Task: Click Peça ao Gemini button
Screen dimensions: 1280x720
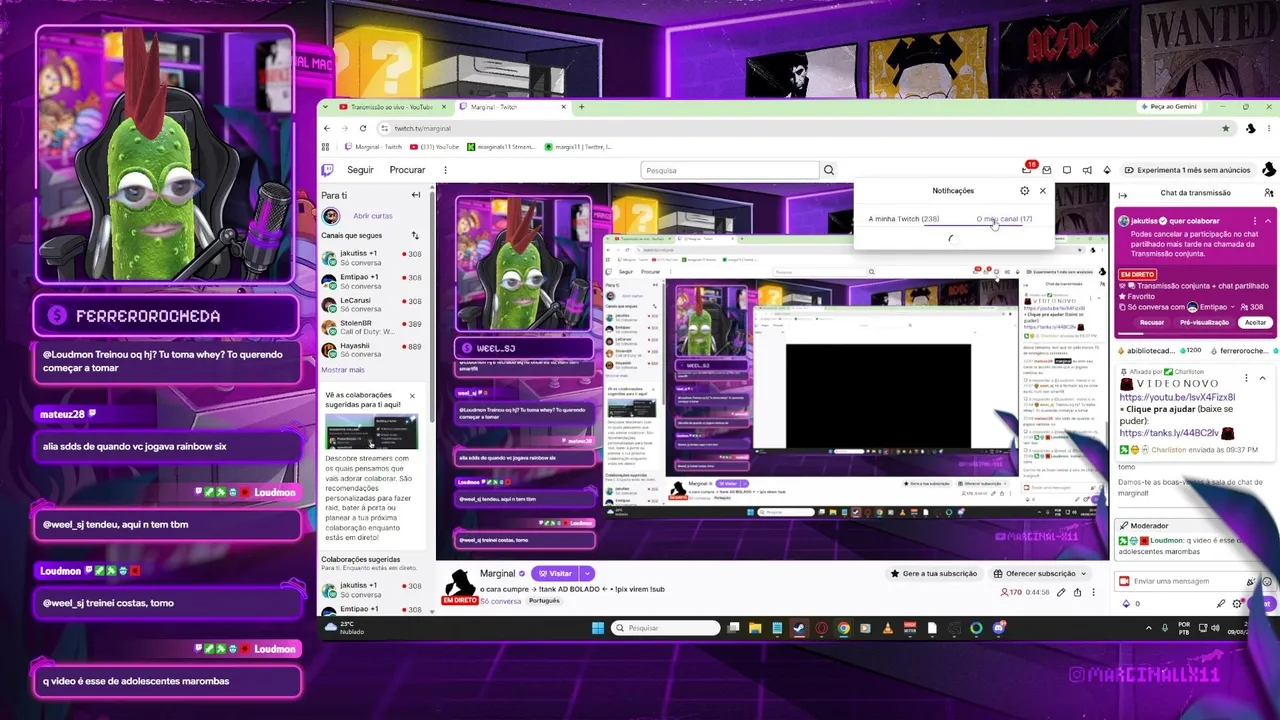Action: [1168, 107]
